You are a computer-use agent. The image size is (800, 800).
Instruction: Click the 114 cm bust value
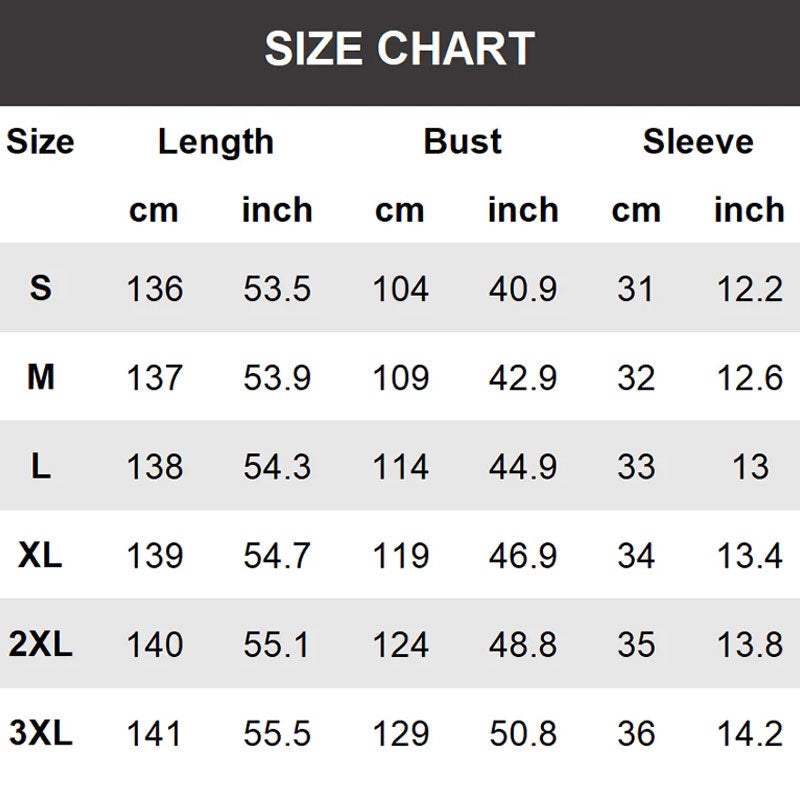pos(400,467)
